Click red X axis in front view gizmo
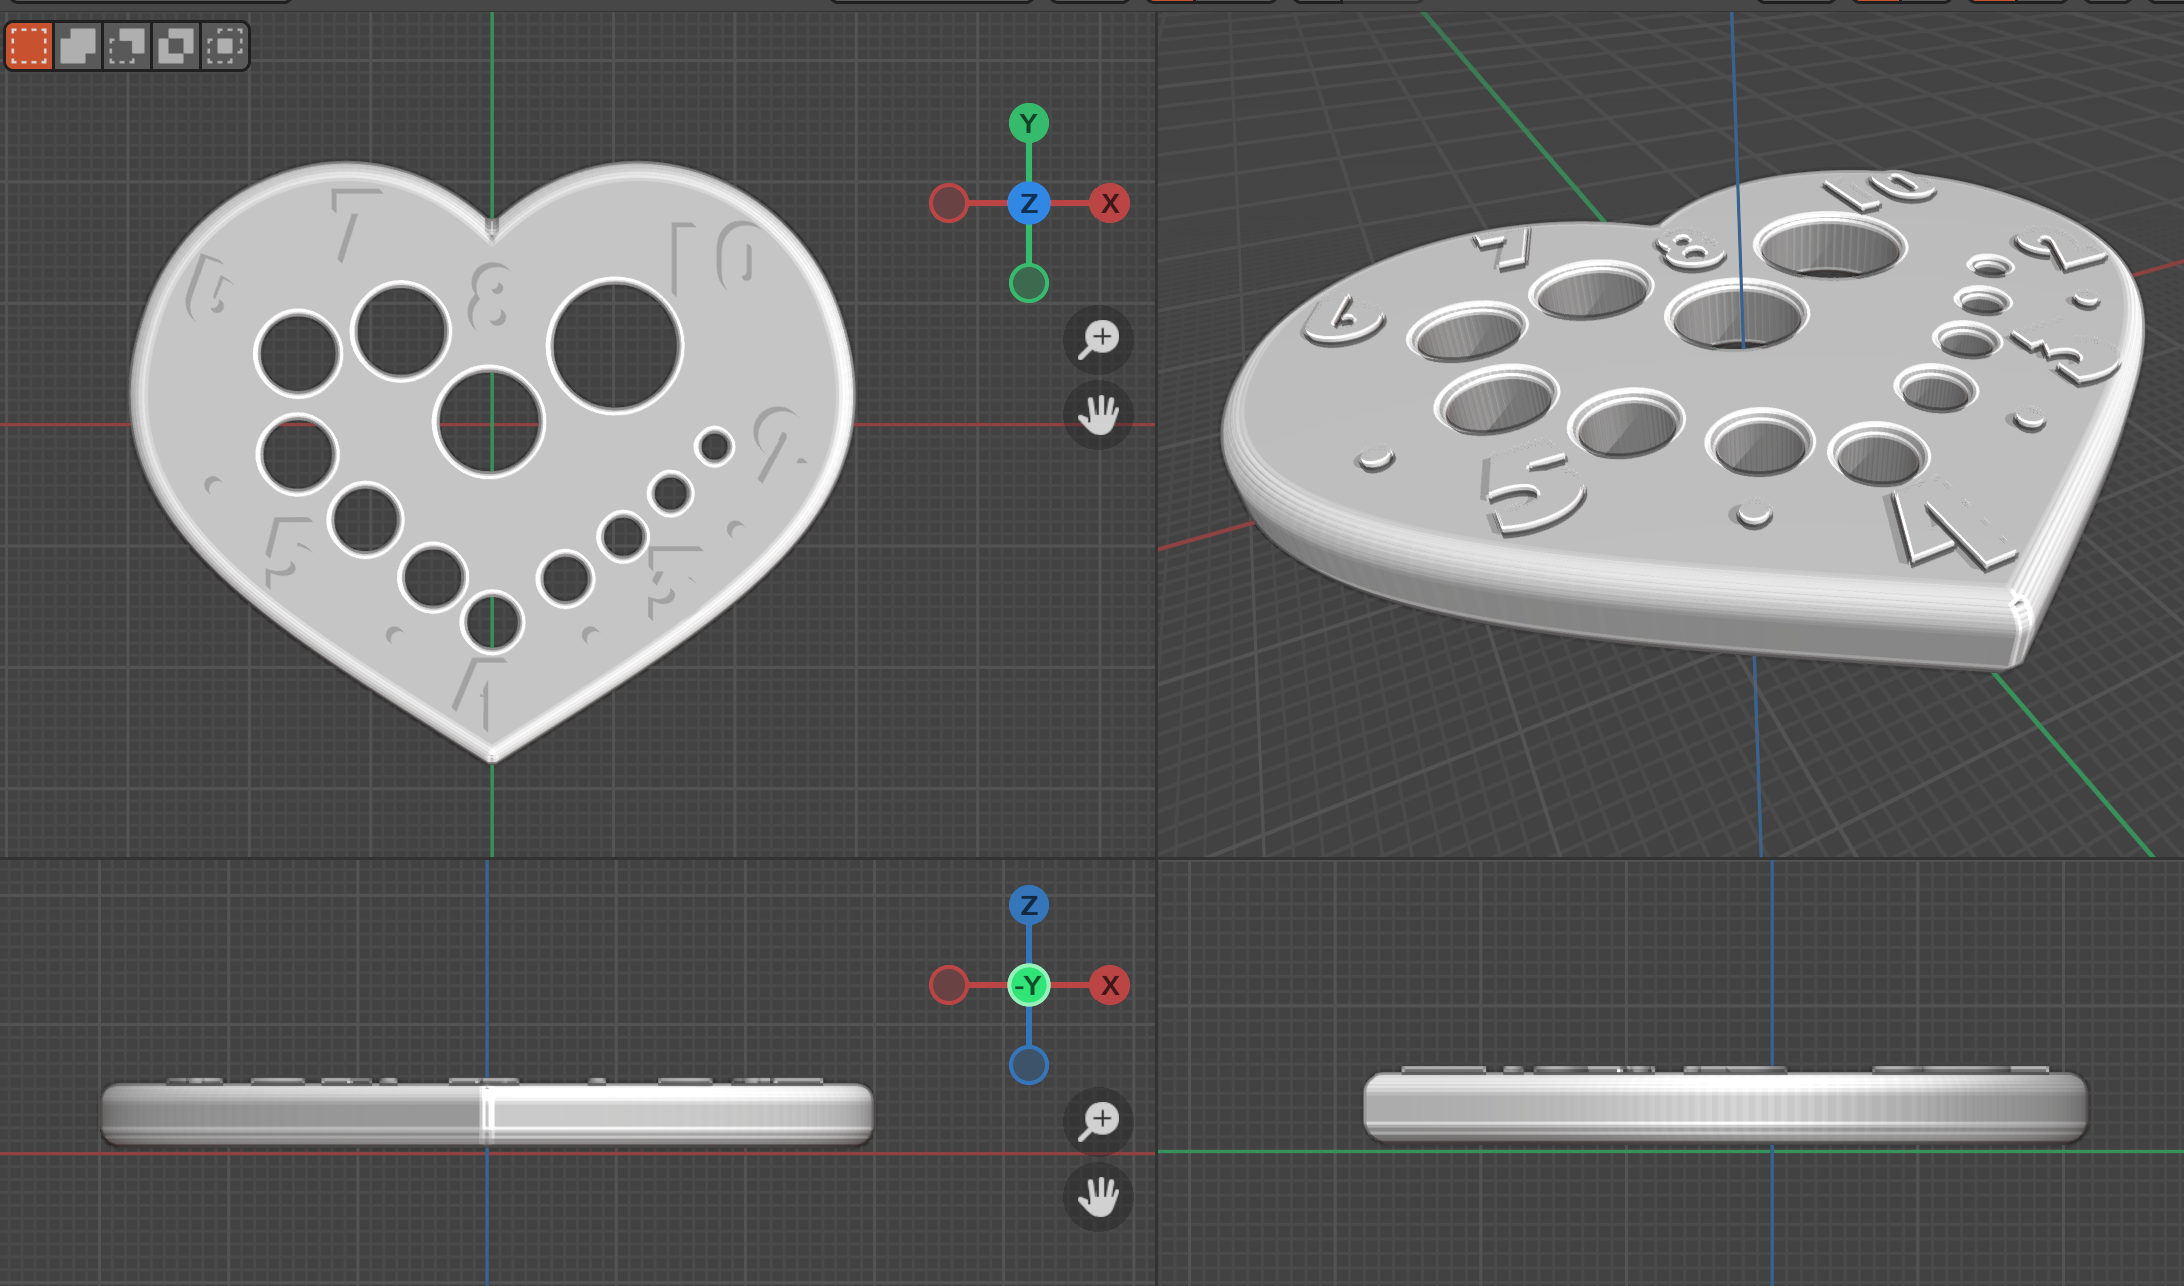This screenshot has width=2184, height=1286. point(1109,986)
